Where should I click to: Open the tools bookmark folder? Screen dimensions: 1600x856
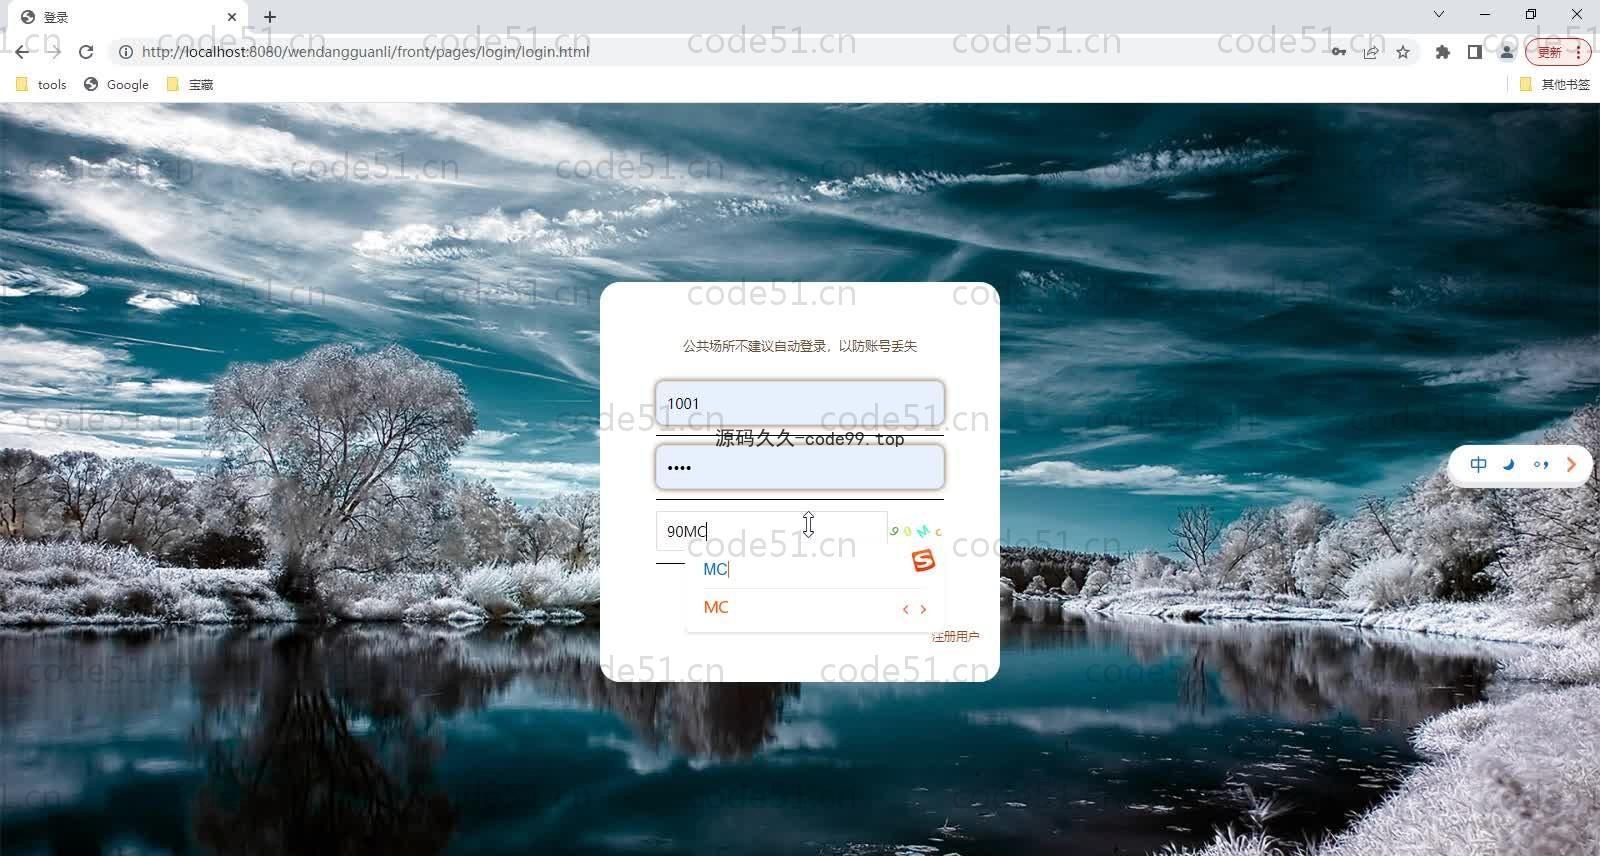(x=42, y=85)
